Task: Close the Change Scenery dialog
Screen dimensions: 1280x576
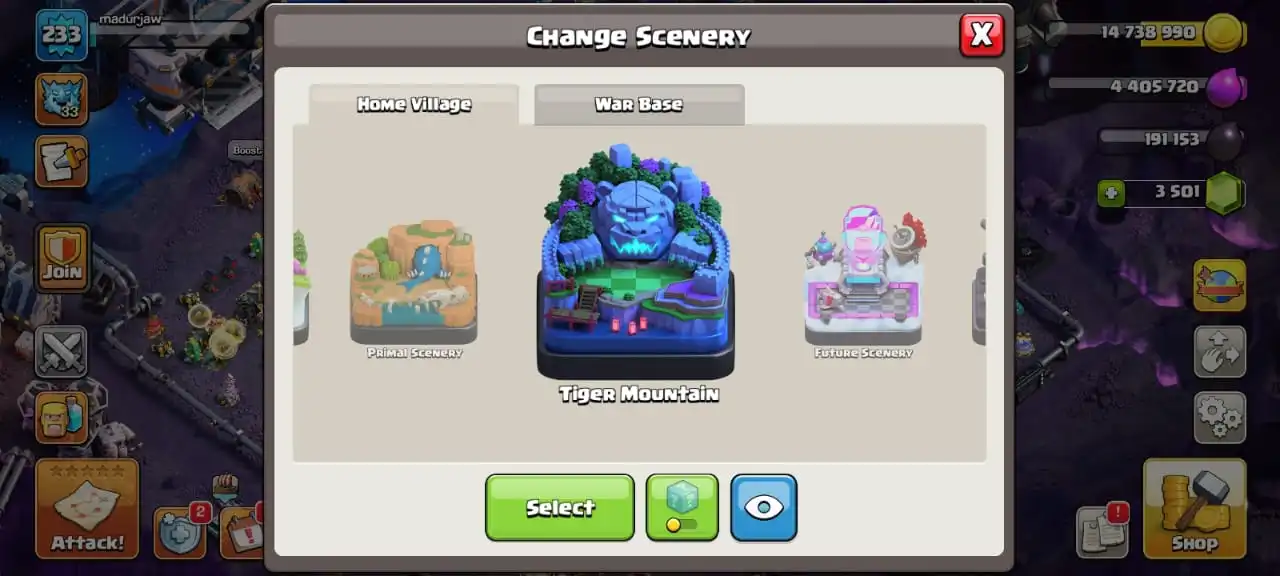Action: pyautogui.click(x=981, y=35)
